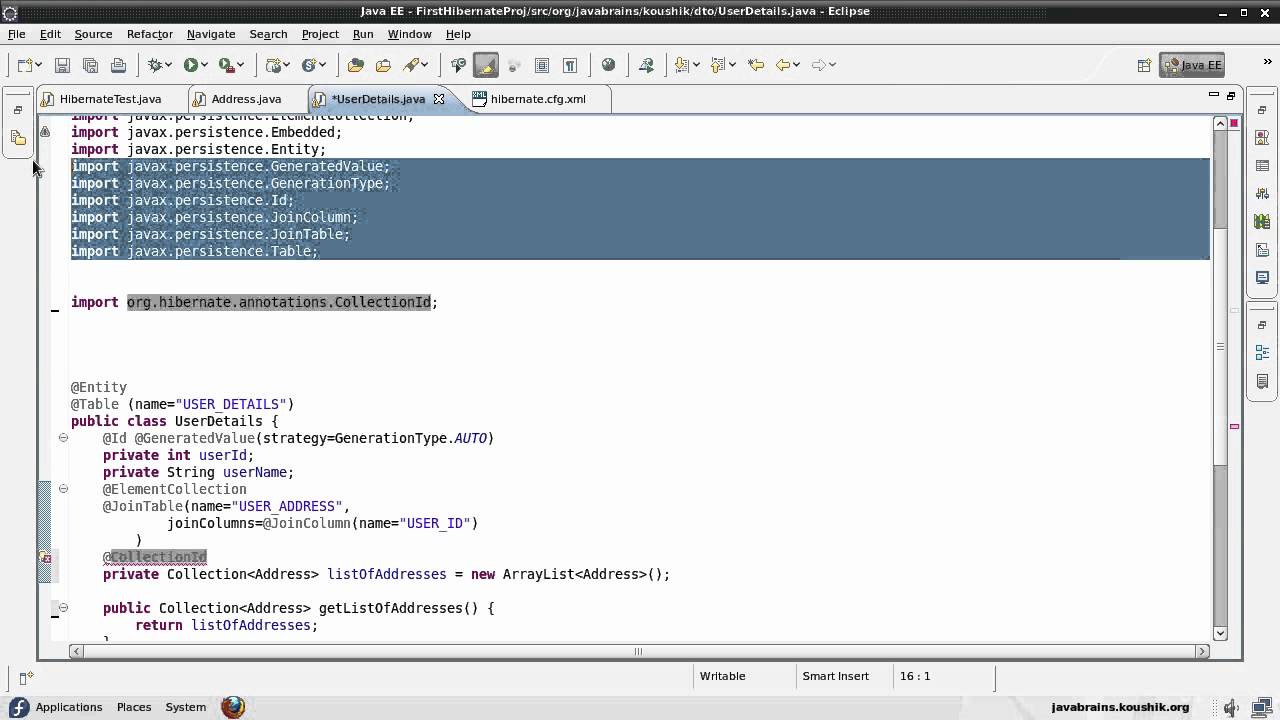
Task: Open the File menu
Action: pos(17,34)
